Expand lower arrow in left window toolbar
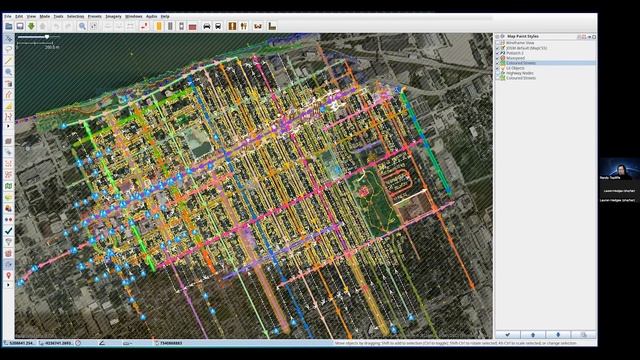 (x=8, y=285)
